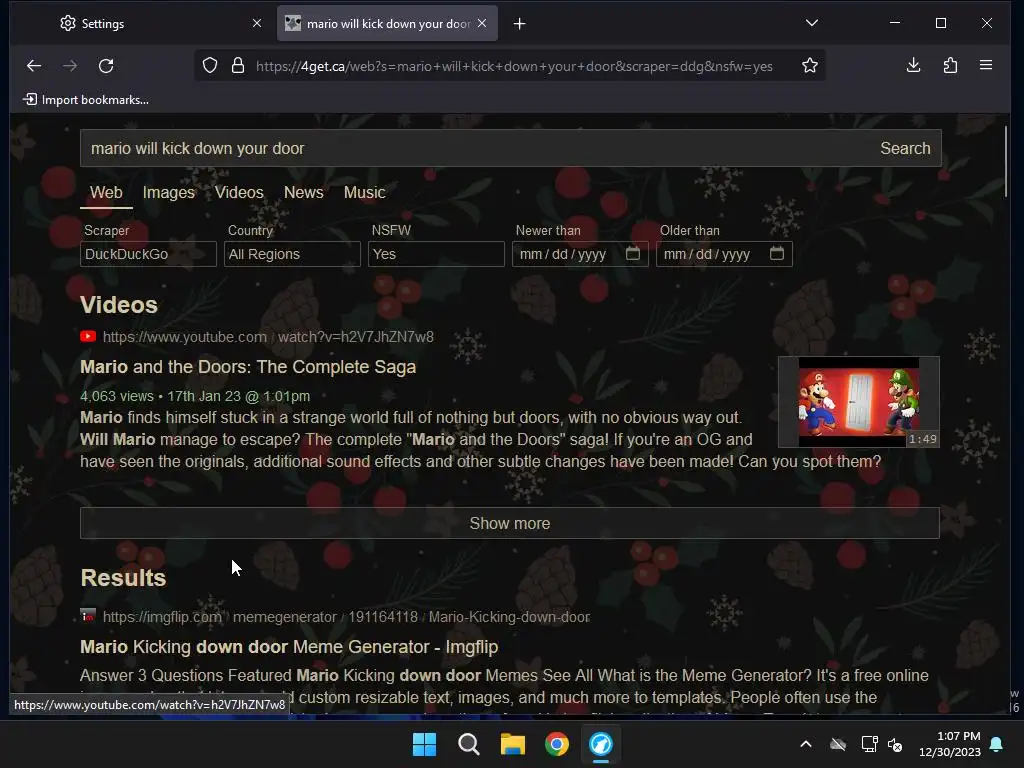This screenshot has width=1024, height=768.
Task: Open Mario and the Doors video title
Action: [248, 367]
